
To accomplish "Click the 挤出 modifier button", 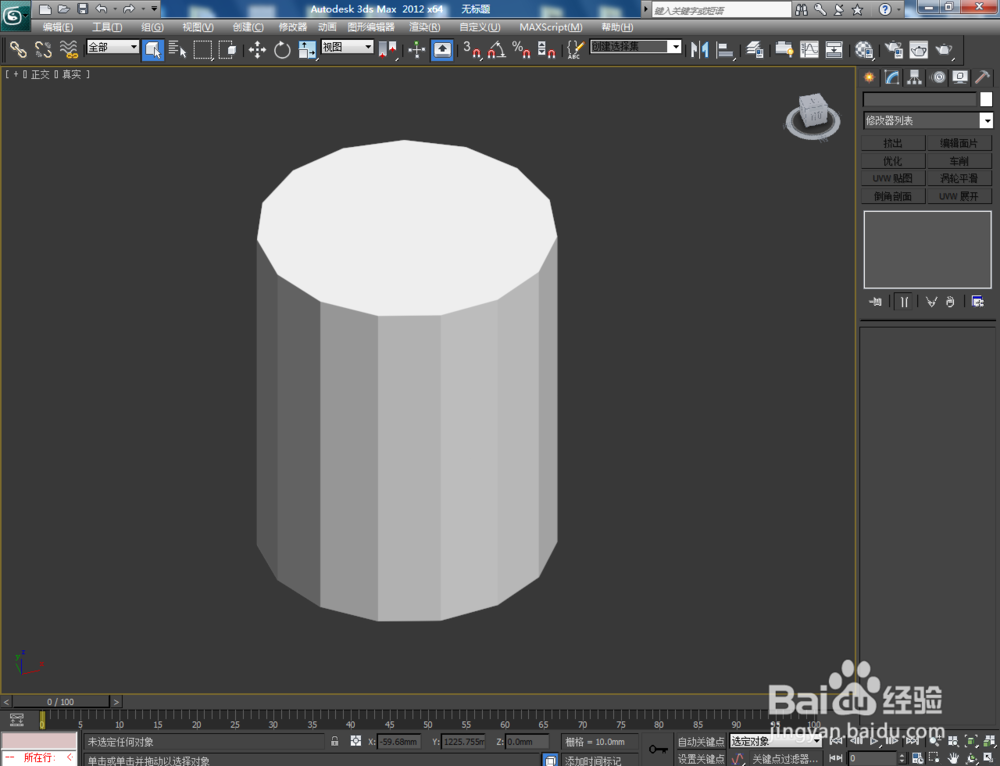I will pyautogui.click(x=893, y=143).
